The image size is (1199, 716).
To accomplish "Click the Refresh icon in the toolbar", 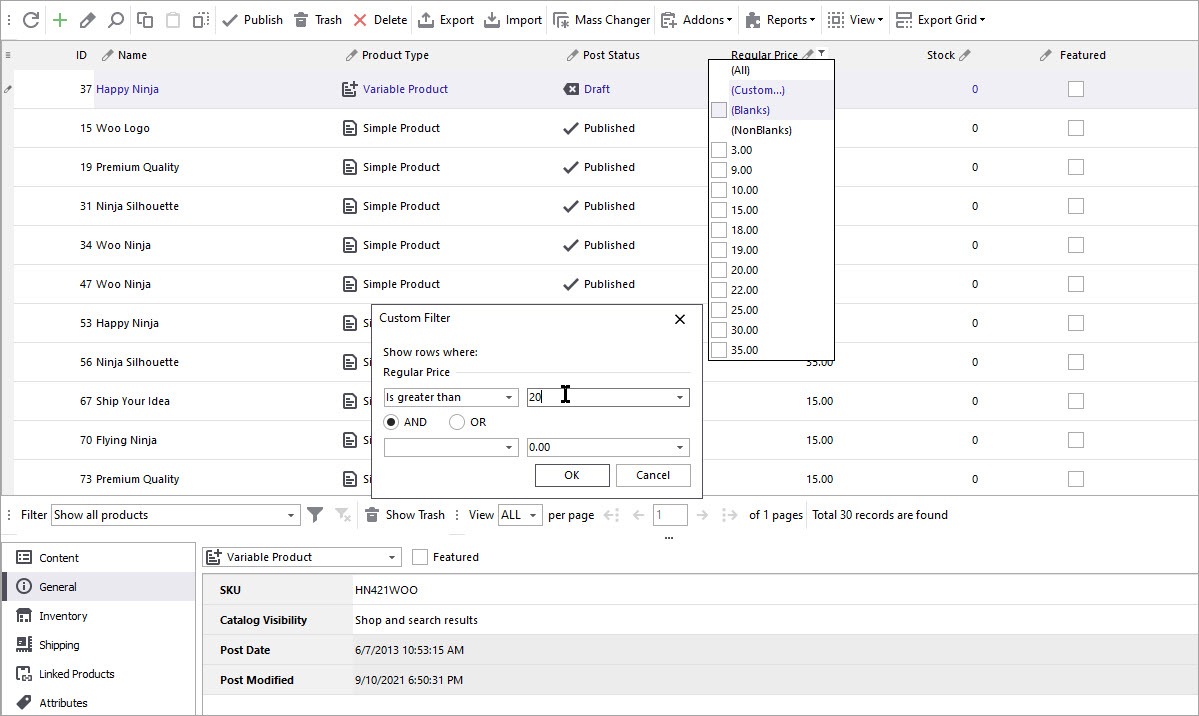I will (33, 19).
